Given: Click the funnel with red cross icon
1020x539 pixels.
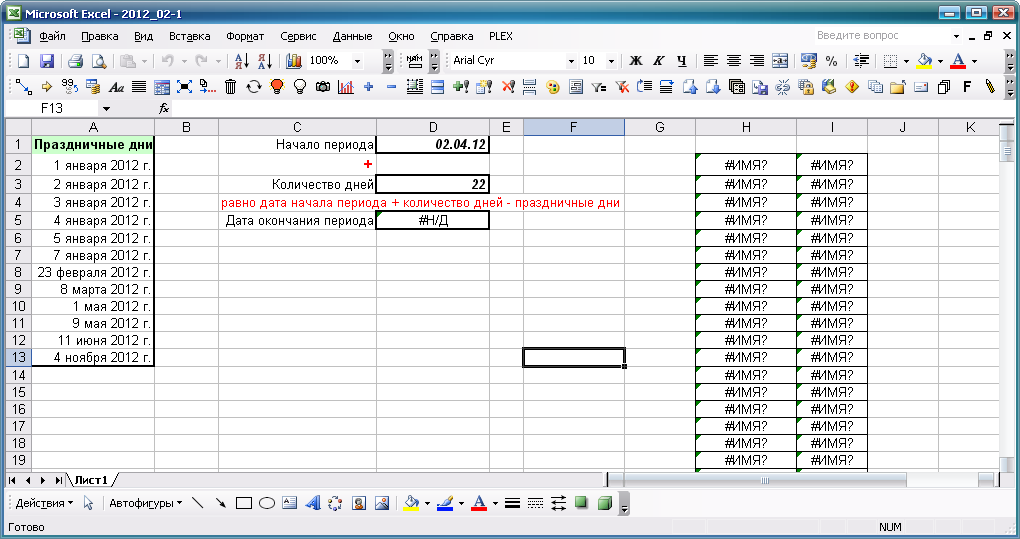Looking at the screenshot, I should pos(622,86).
